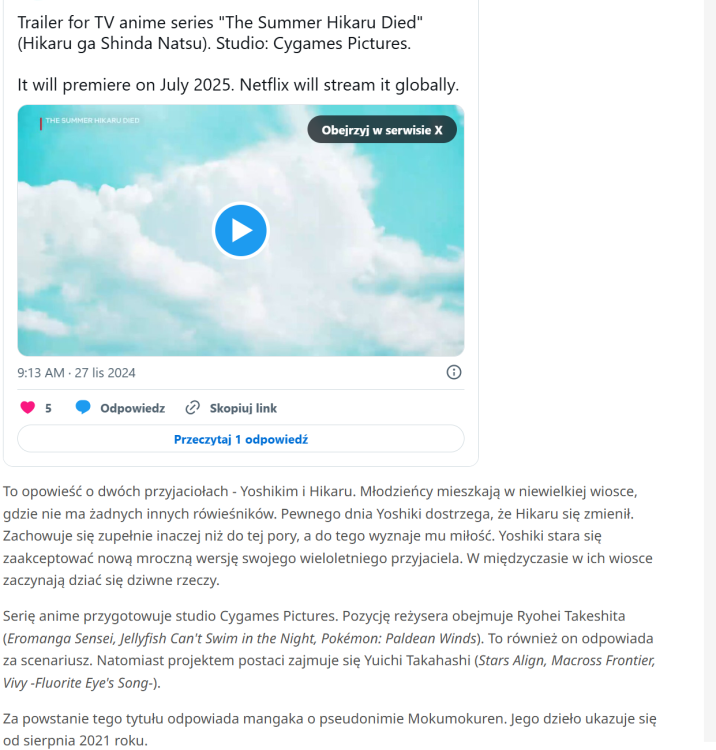
Task: Click the paragraph mentioning mangaka Mokumokuren
Action: pos(330,729)
